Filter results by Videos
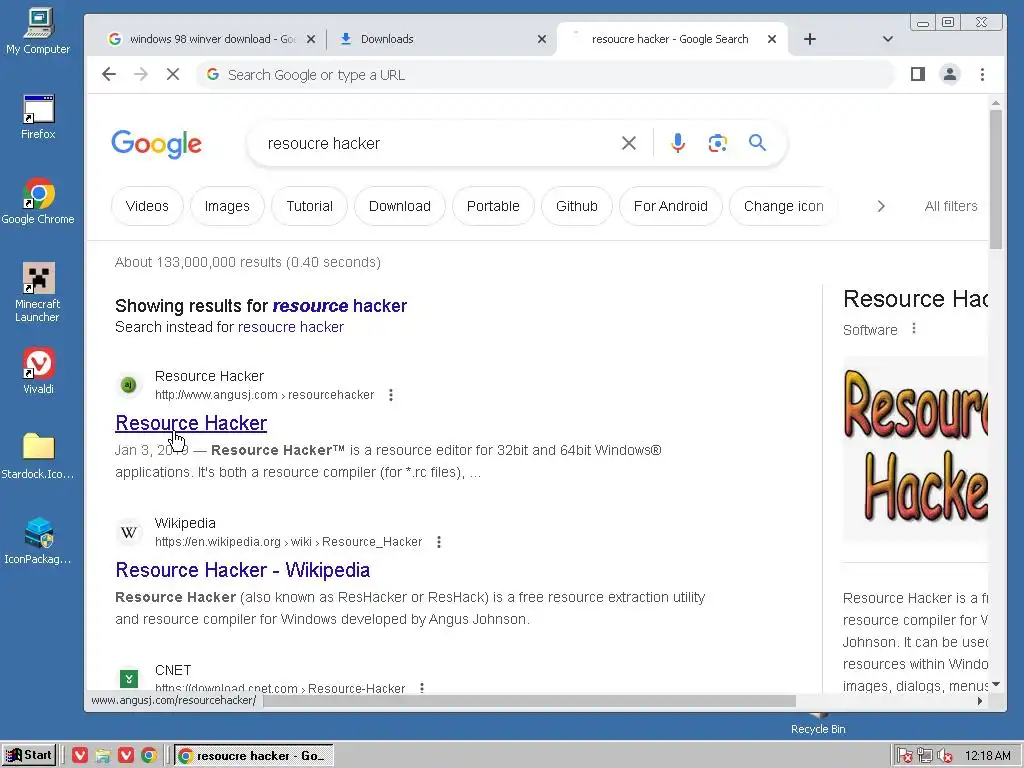 pos(147,206)
